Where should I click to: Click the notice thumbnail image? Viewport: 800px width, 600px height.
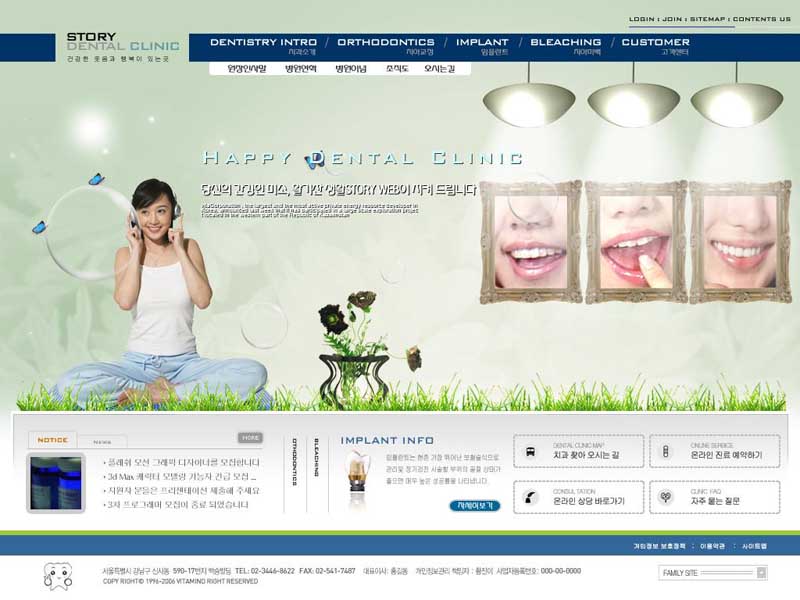[56, 483]
